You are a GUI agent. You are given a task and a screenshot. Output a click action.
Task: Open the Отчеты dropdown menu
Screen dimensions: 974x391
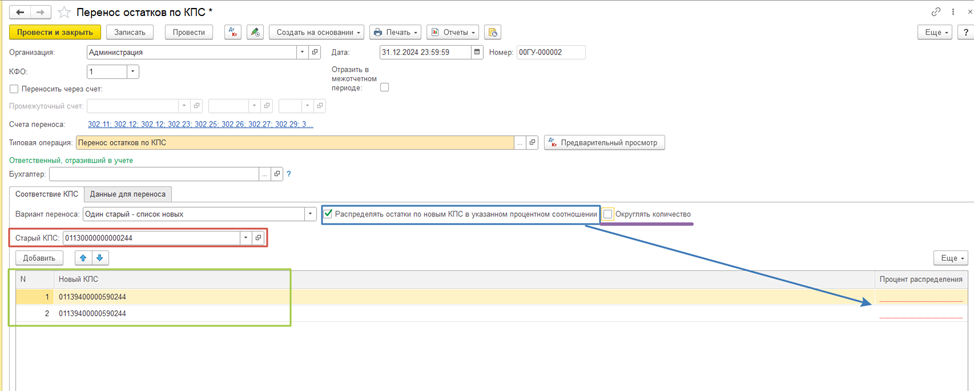[453, 32]
